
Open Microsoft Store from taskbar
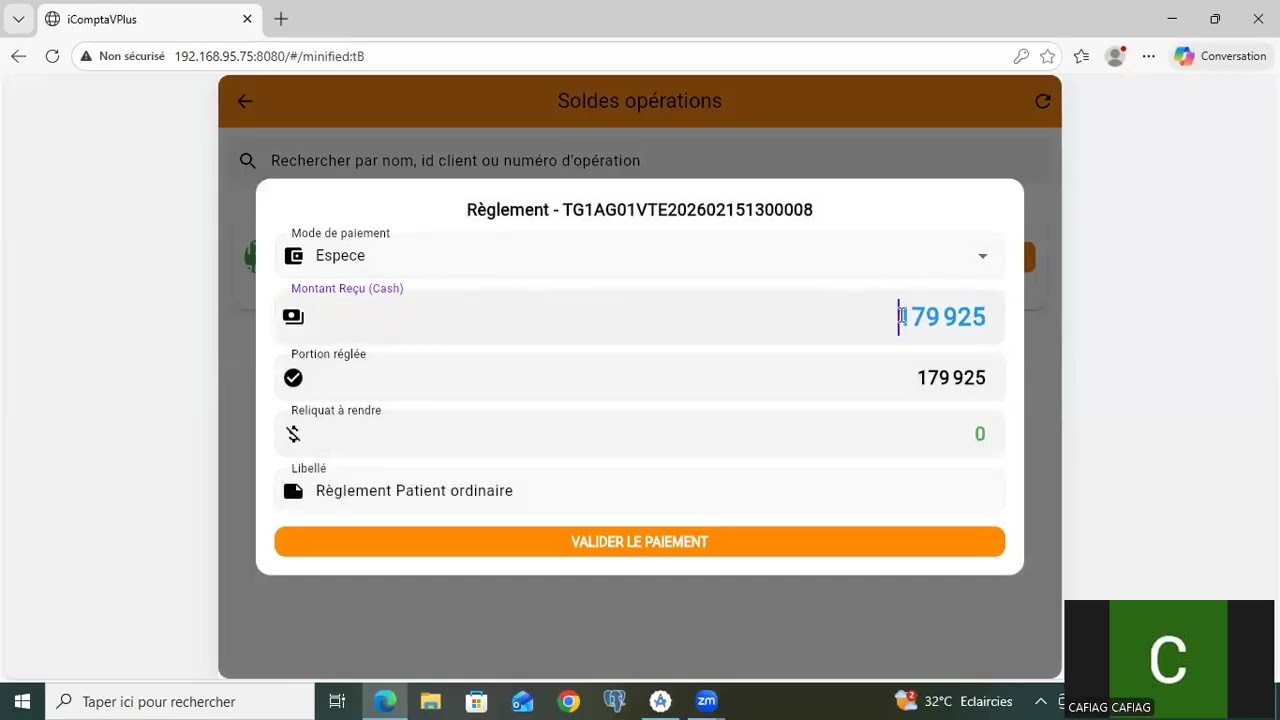pyautogui.click(x=476, y=701)
